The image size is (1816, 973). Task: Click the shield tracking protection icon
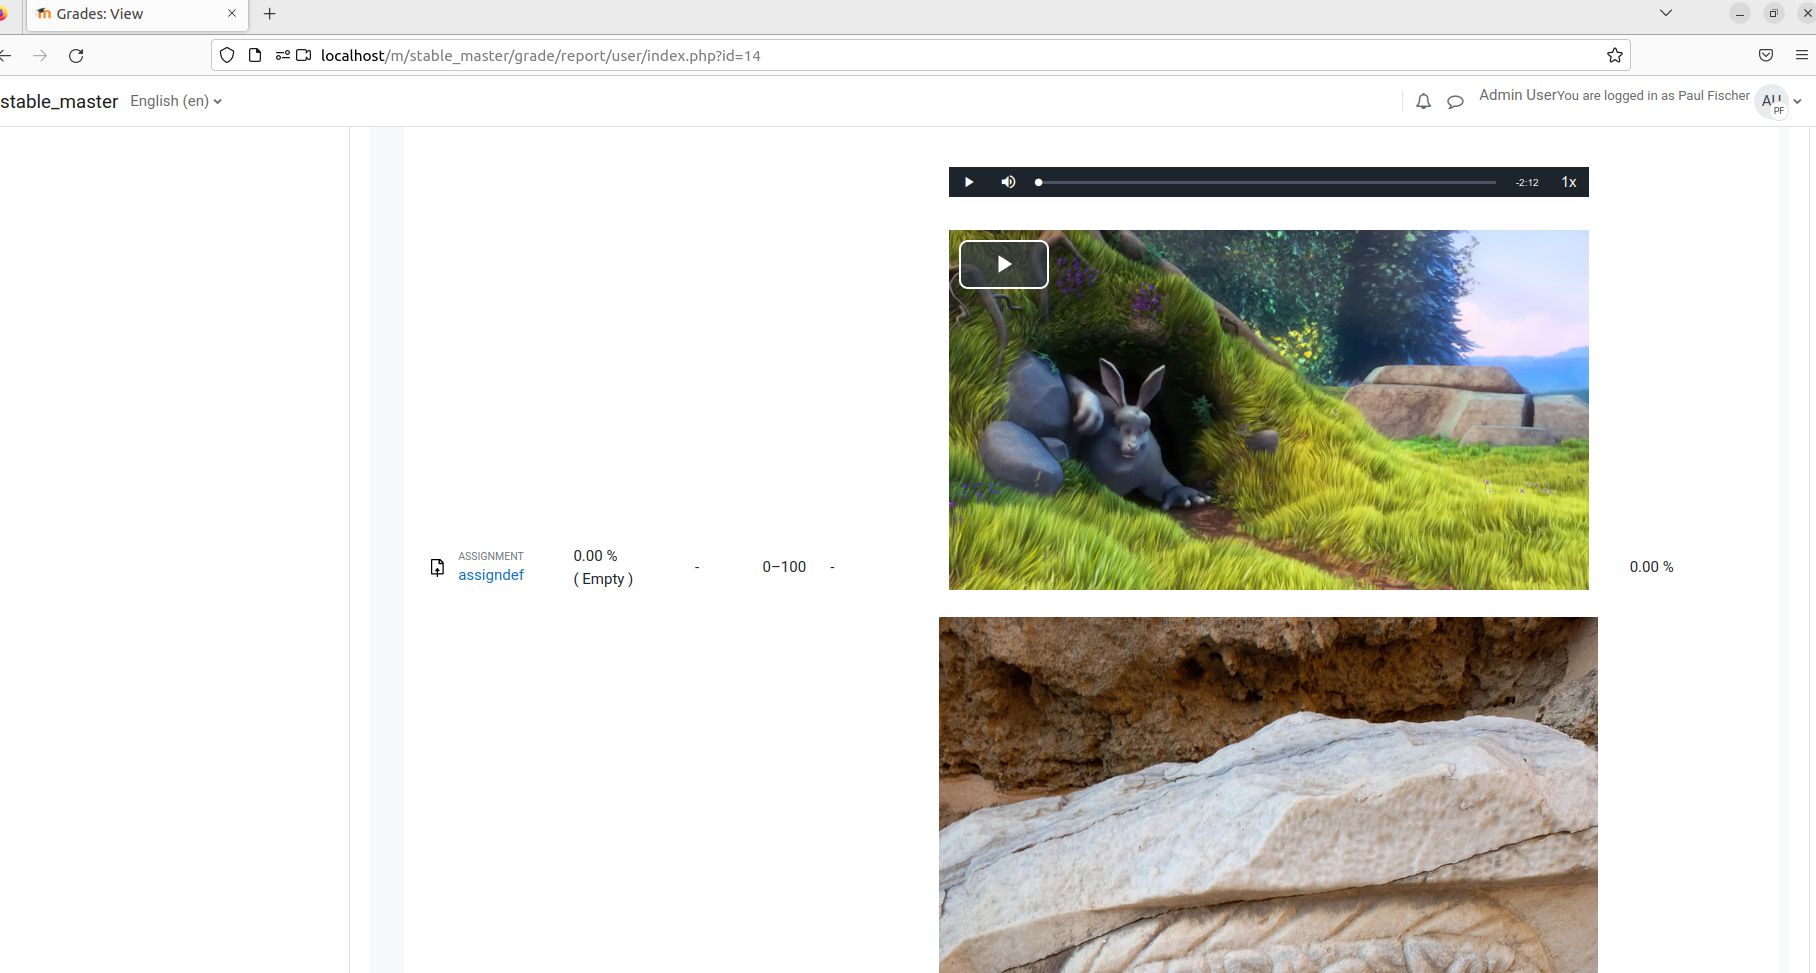pos(227,56)
